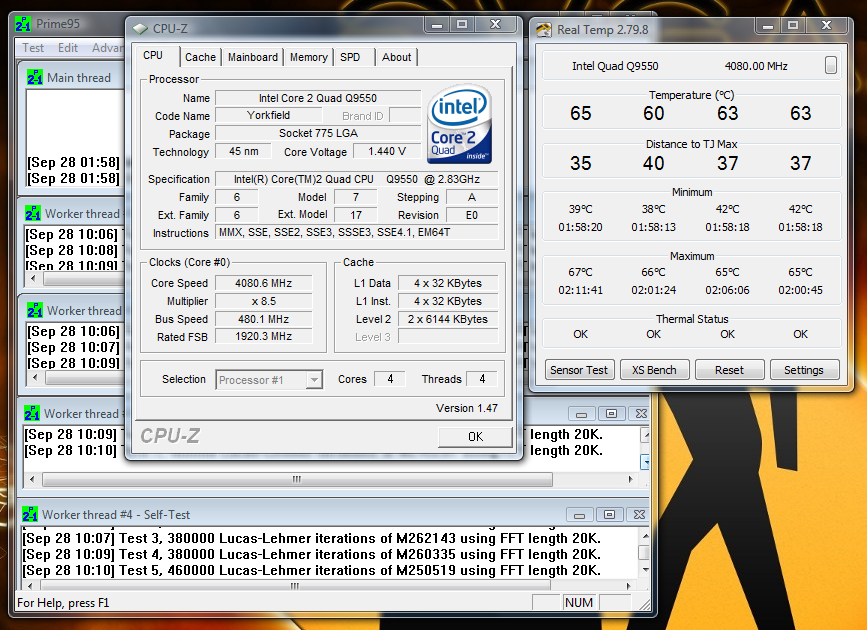Viewport: 867px width, 630px height.
Task: Click the right scroll arrow of the third Worker thread
Action: pyautogui.click(x=630, y=479)
